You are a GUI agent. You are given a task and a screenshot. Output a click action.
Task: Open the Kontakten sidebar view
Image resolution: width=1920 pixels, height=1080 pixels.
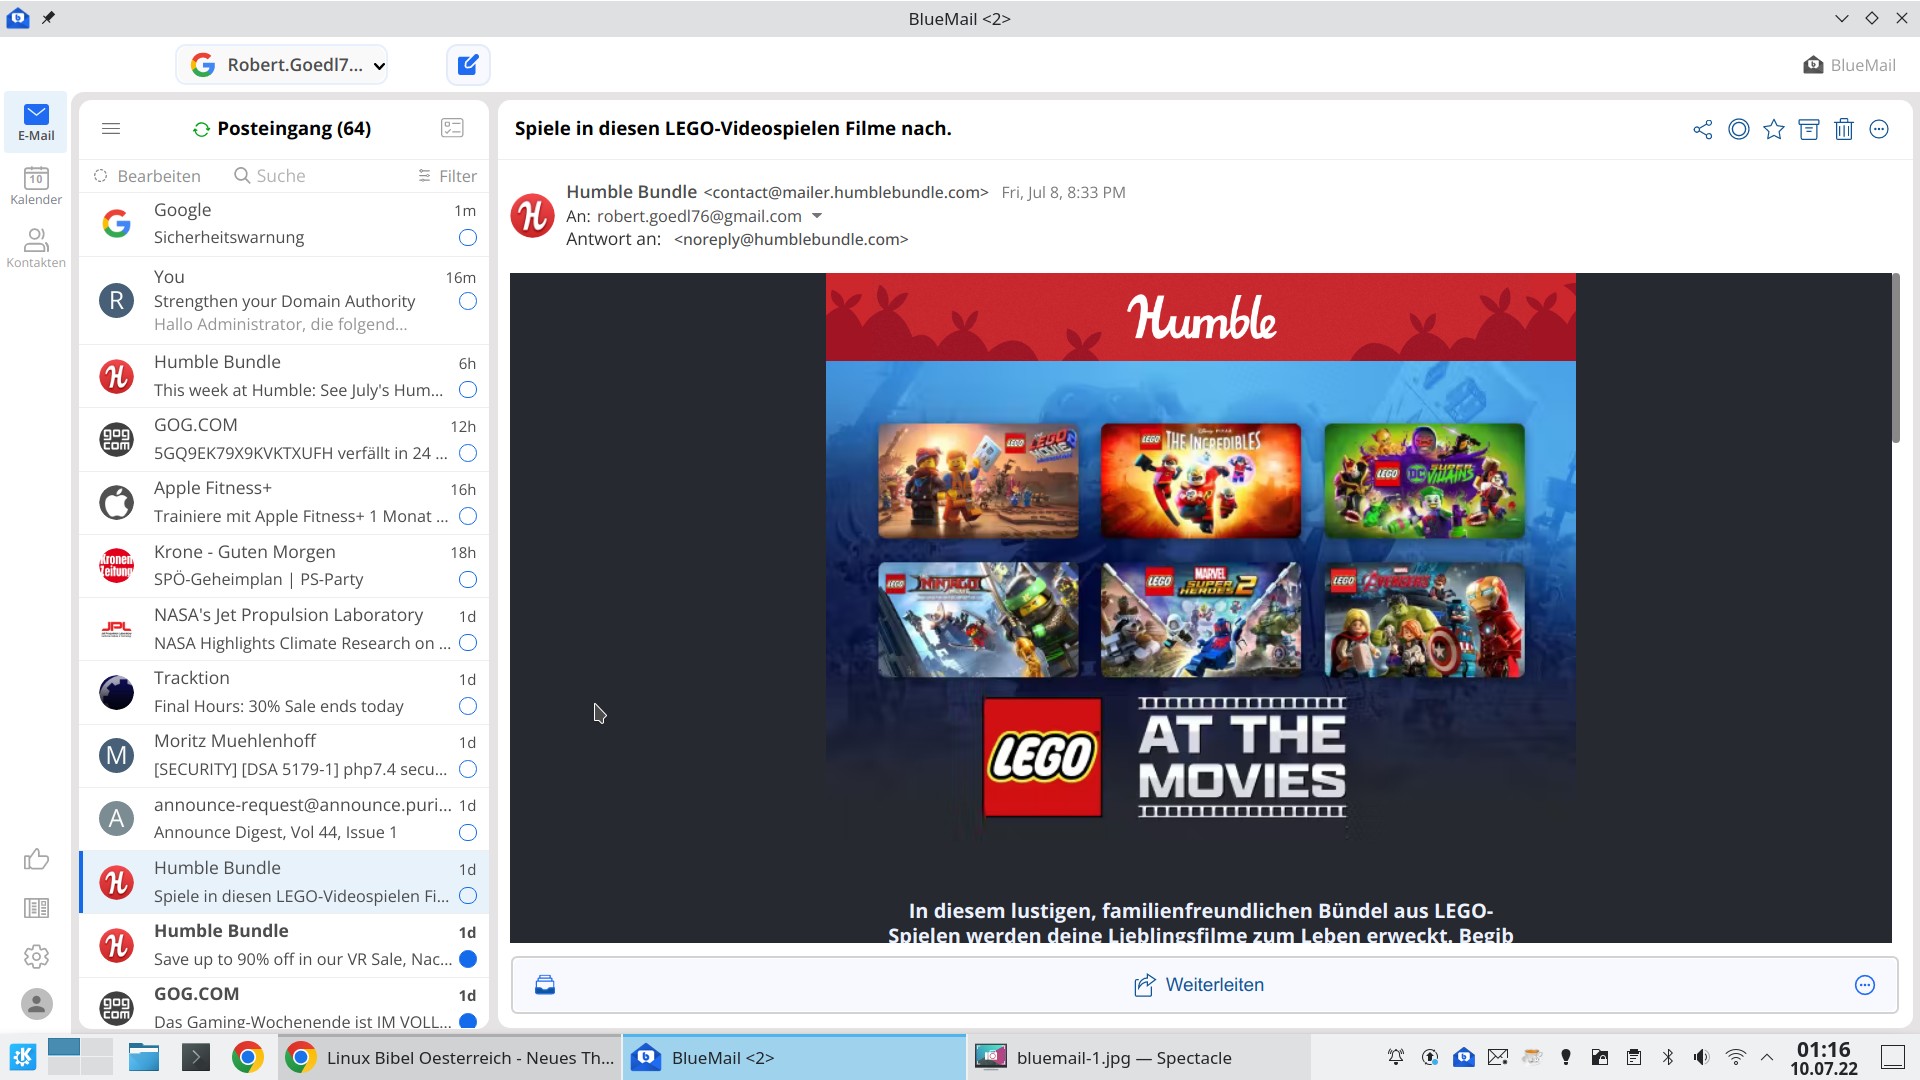click(36, 248)
